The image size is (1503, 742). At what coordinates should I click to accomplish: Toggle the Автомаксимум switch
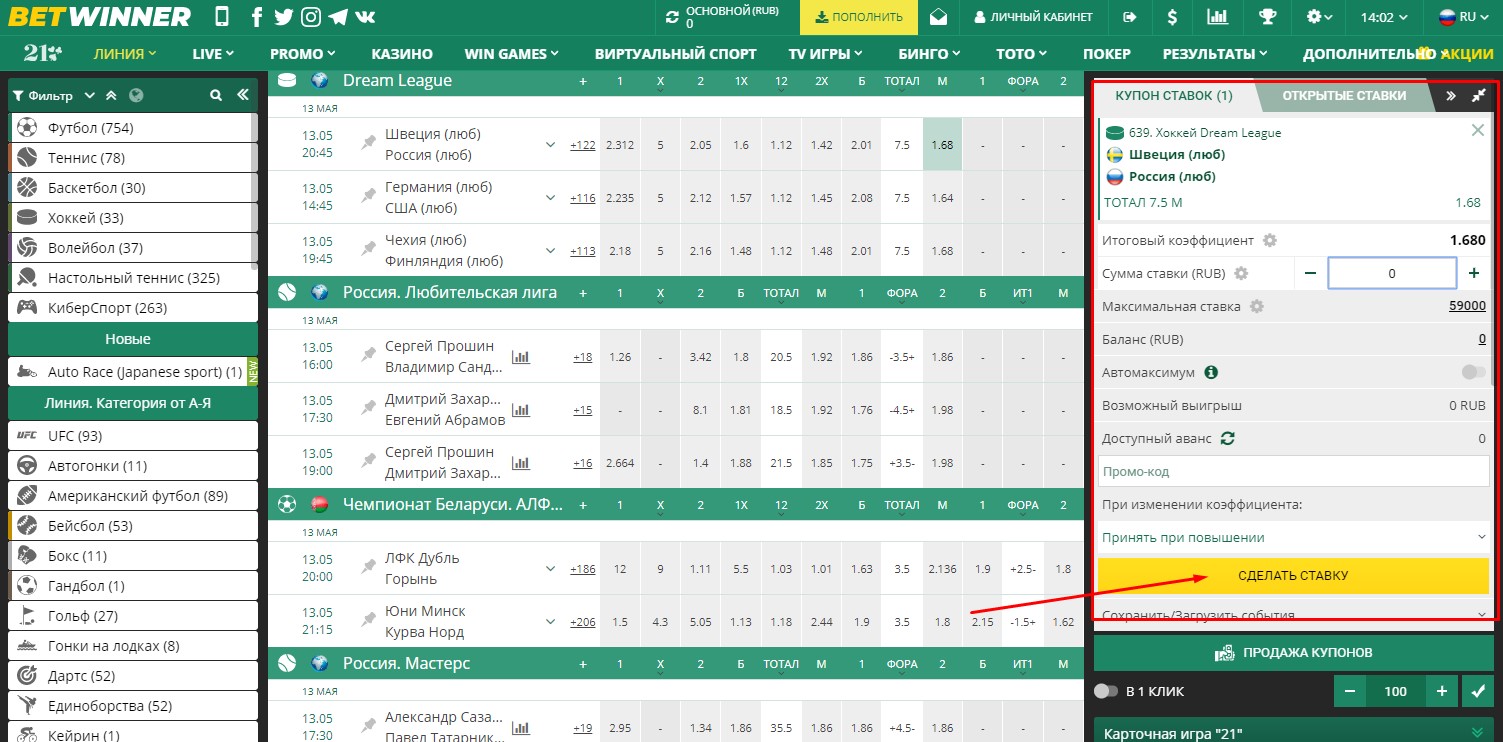coord(1472,372)
